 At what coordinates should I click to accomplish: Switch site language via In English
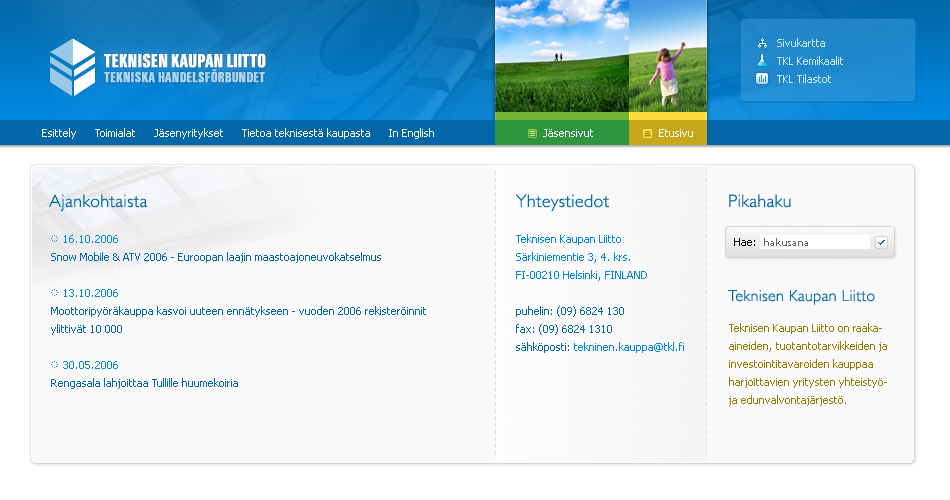[411, 133]
